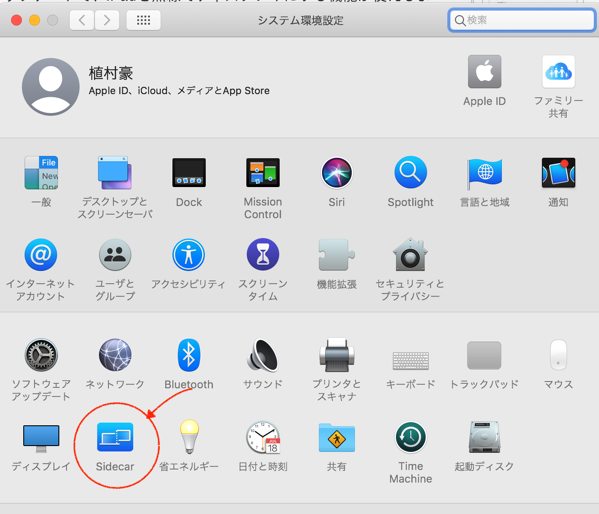Open the 一般 (General) preferences pane

41,173
